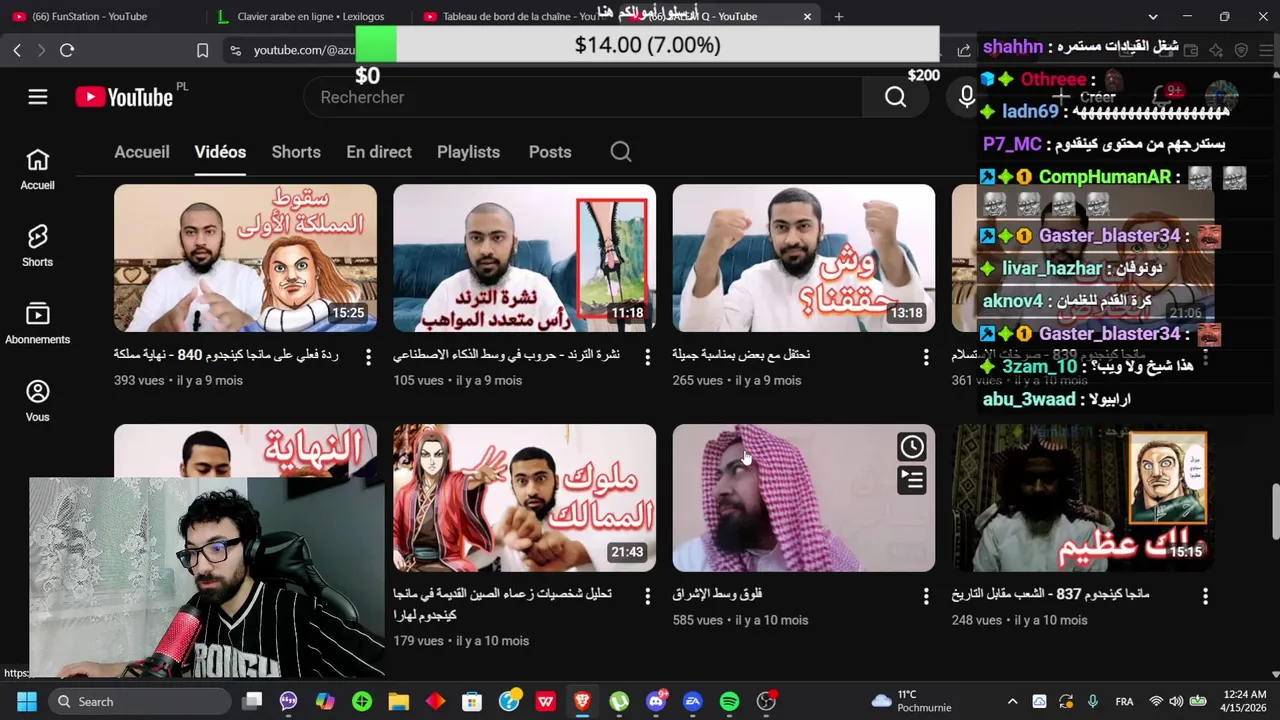Add فلوق وسط الإشراق video to queue

click(912, 481)
